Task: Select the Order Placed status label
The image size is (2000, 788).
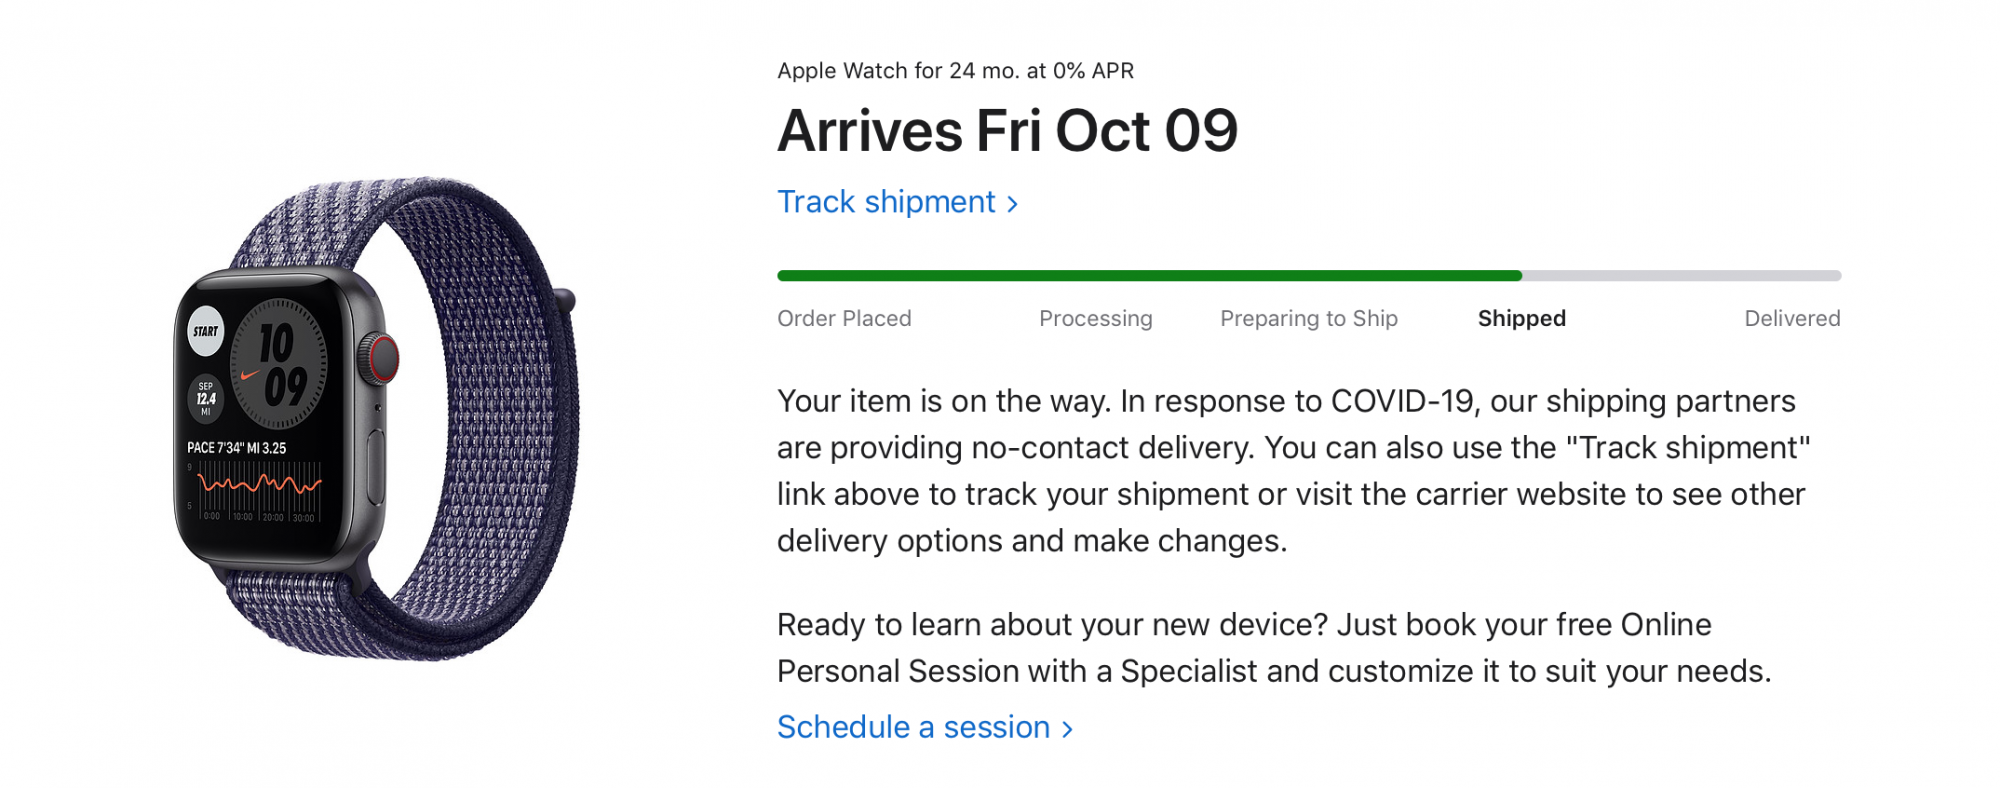Action: (844, 318)
